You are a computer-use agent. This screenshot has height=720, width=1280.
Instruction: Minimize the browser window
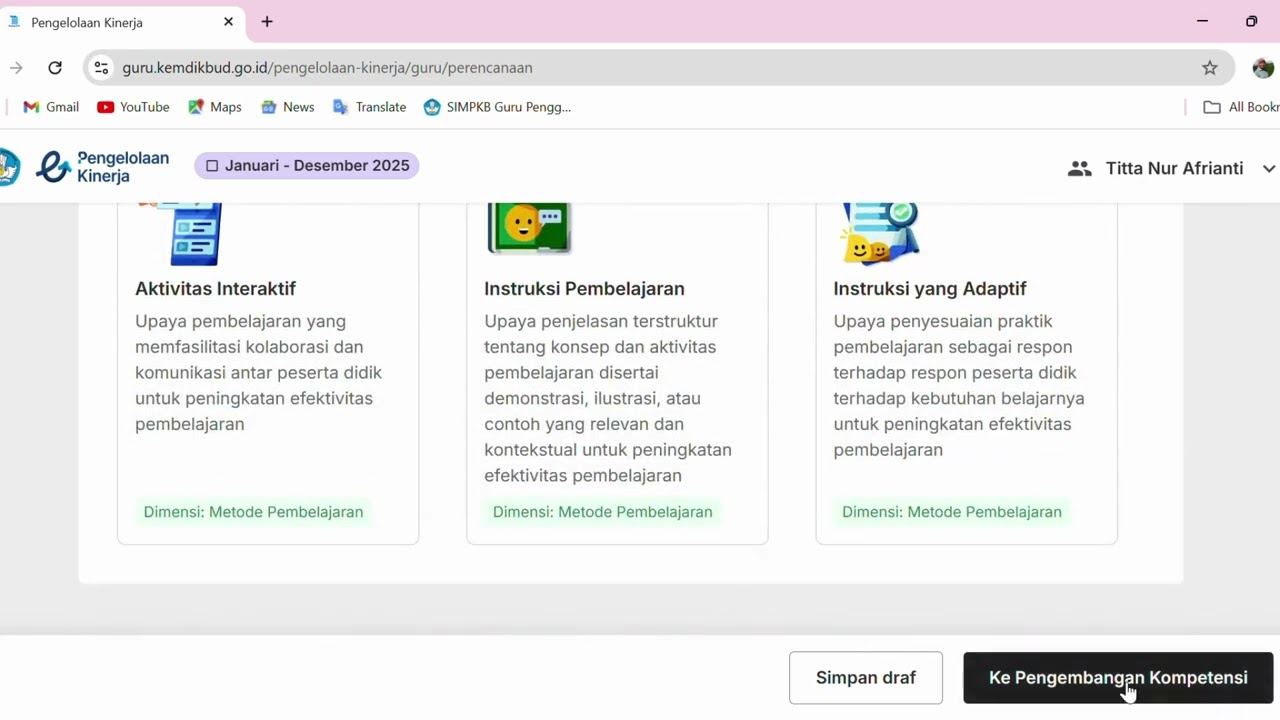1202,21
